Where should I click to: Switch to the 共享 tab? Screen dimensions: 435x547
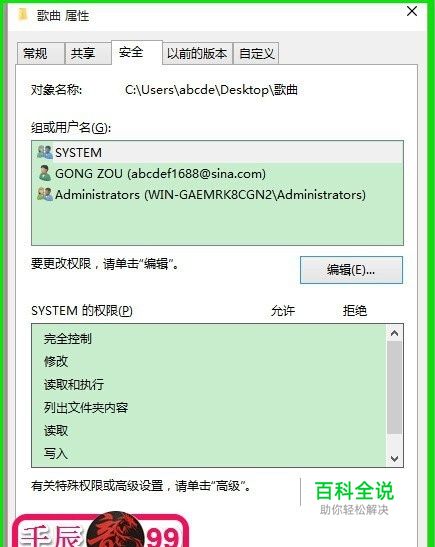[88, 53]
